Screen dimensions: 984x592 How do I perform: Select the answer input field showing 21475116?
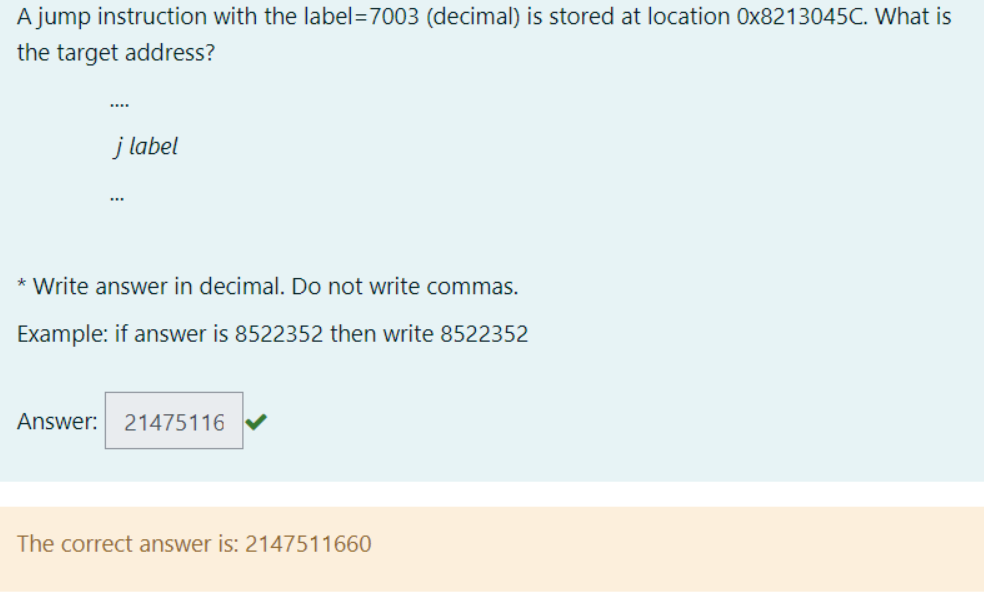173,421
